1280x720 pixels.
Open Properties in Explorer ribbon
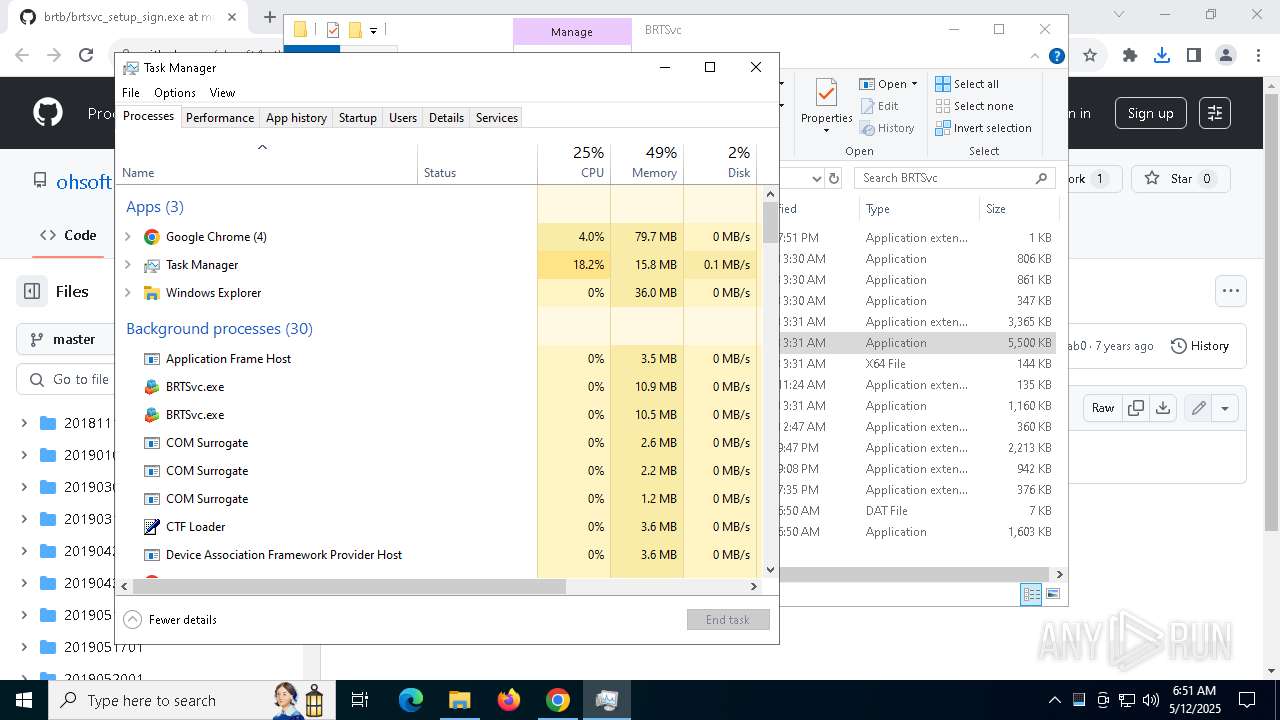pyautogui.click(x=826, y=106)
